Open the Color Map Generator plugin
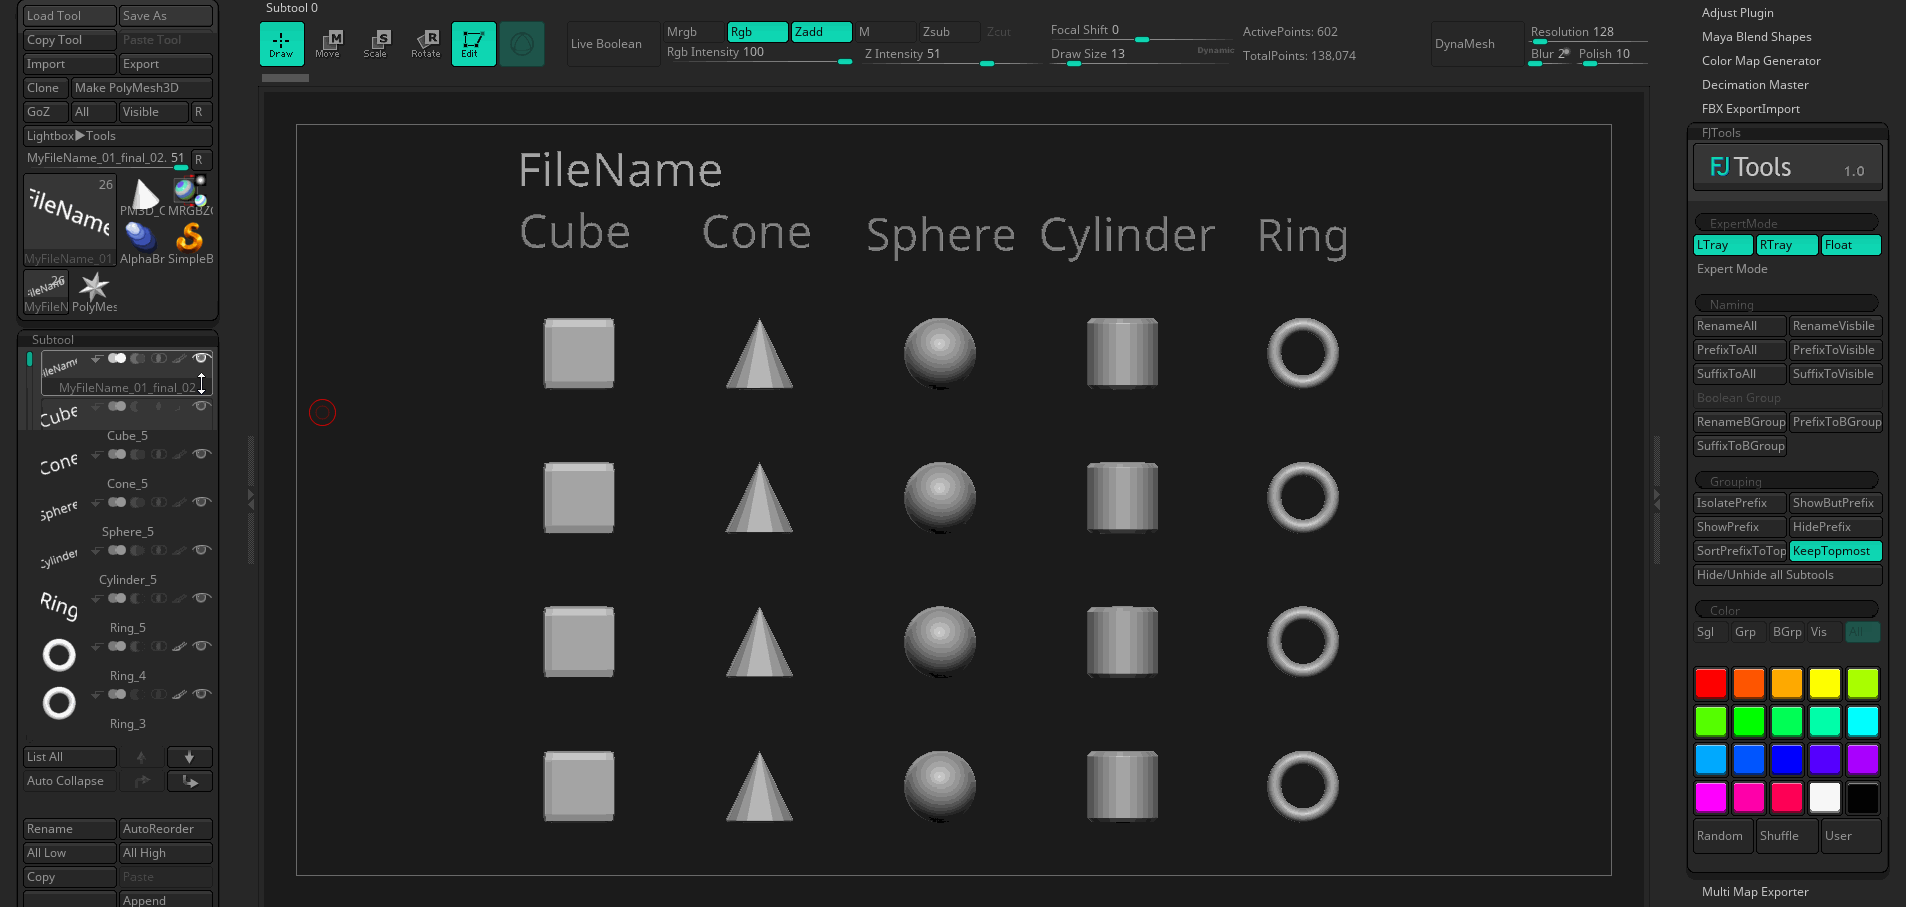Viewport: 1906px width, 907px height. (x=1761, y=61)
